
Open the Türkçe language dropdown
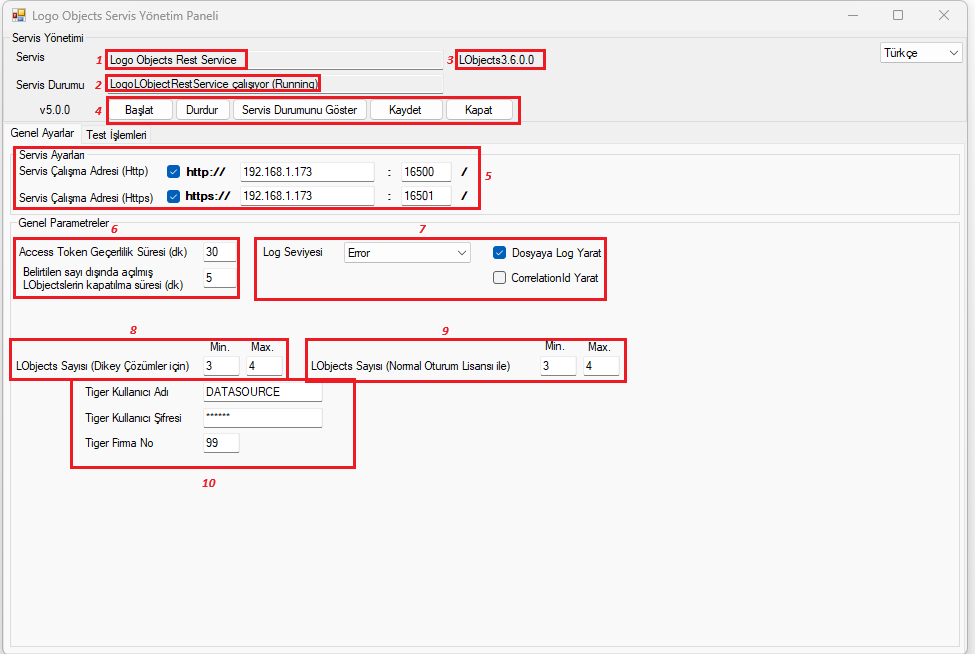click(x=921, y=53)
